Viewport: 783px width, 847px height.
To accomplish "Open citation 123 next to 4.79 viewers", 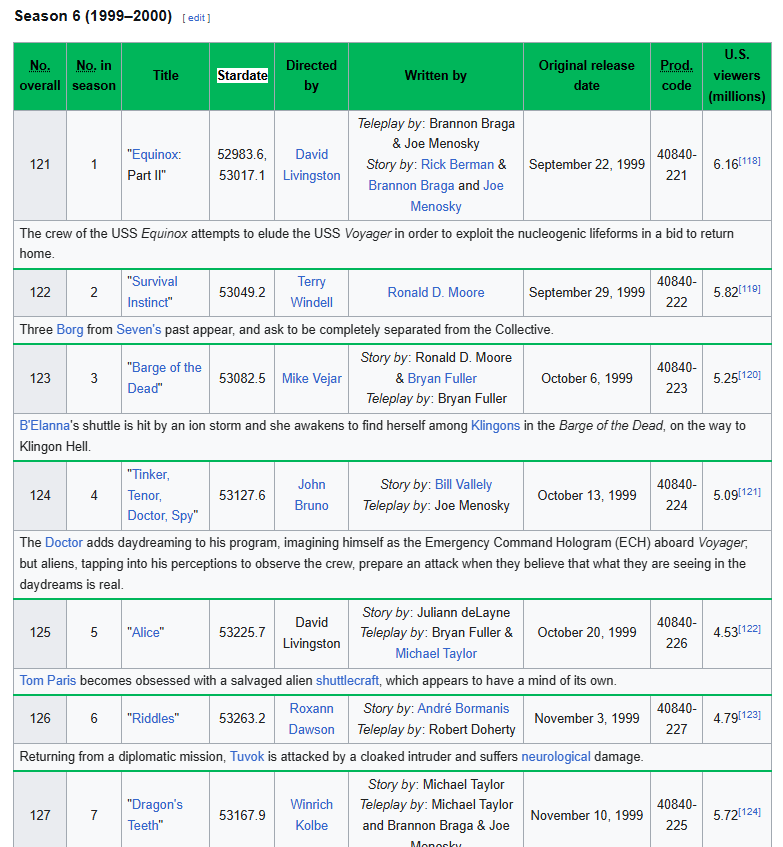I will 749,715.
